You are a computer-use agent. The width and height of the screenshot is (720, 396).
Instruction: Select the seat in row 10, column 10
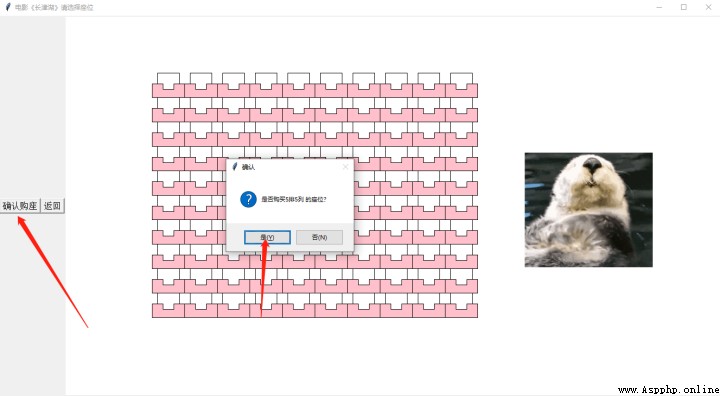click(461, 305)
